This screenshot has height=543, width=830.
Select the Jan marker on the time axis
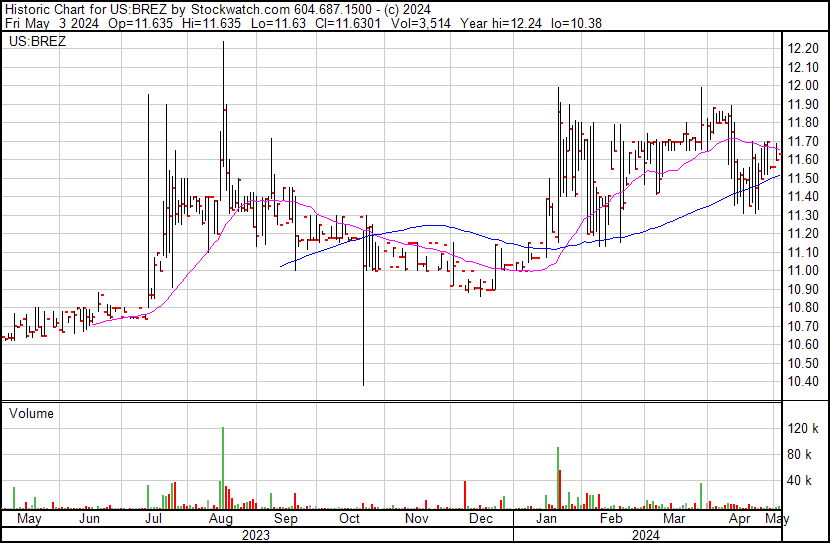[x=546, y=520]
